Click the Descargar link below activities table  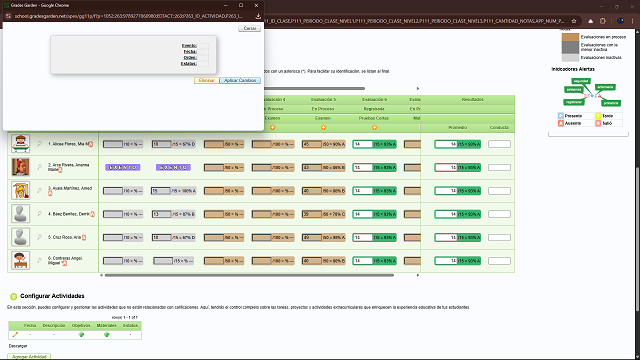(18, 346)
